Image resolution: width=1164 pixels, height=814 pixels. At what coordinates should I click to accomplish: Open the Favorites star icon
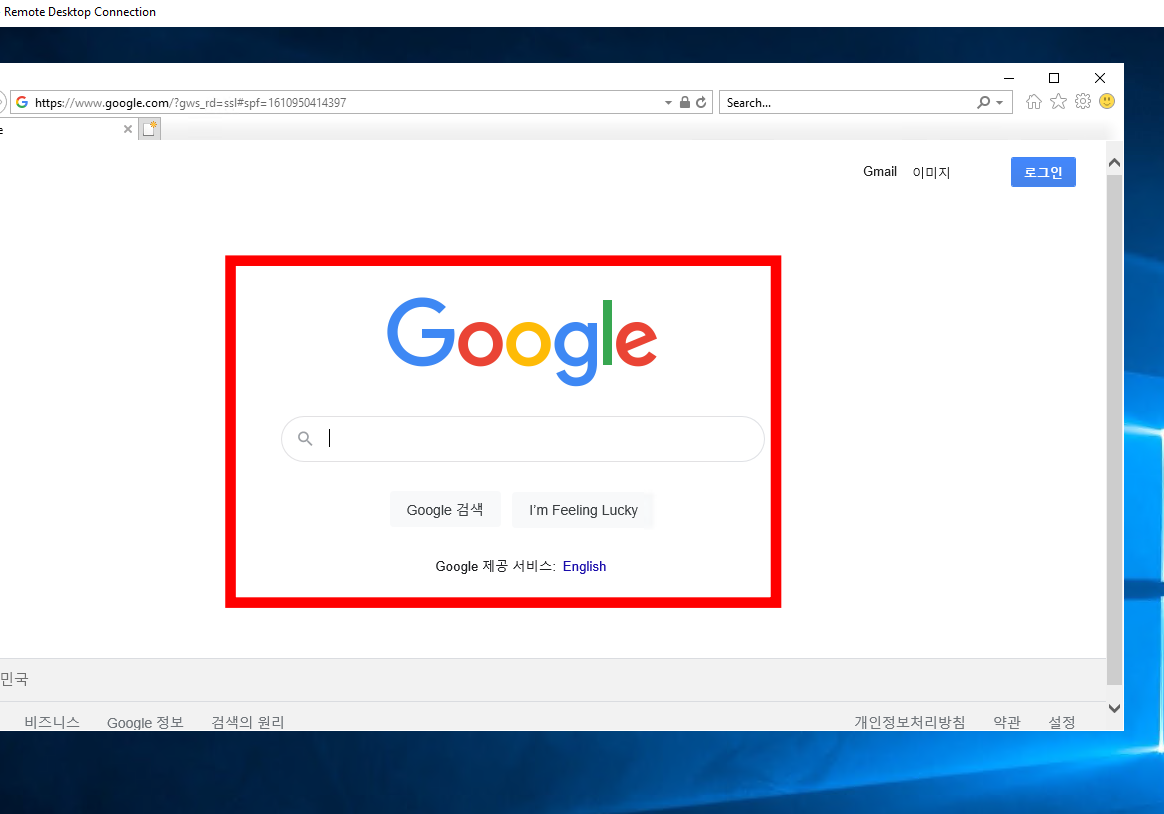pyautogui.click(x=1059, y=102)
